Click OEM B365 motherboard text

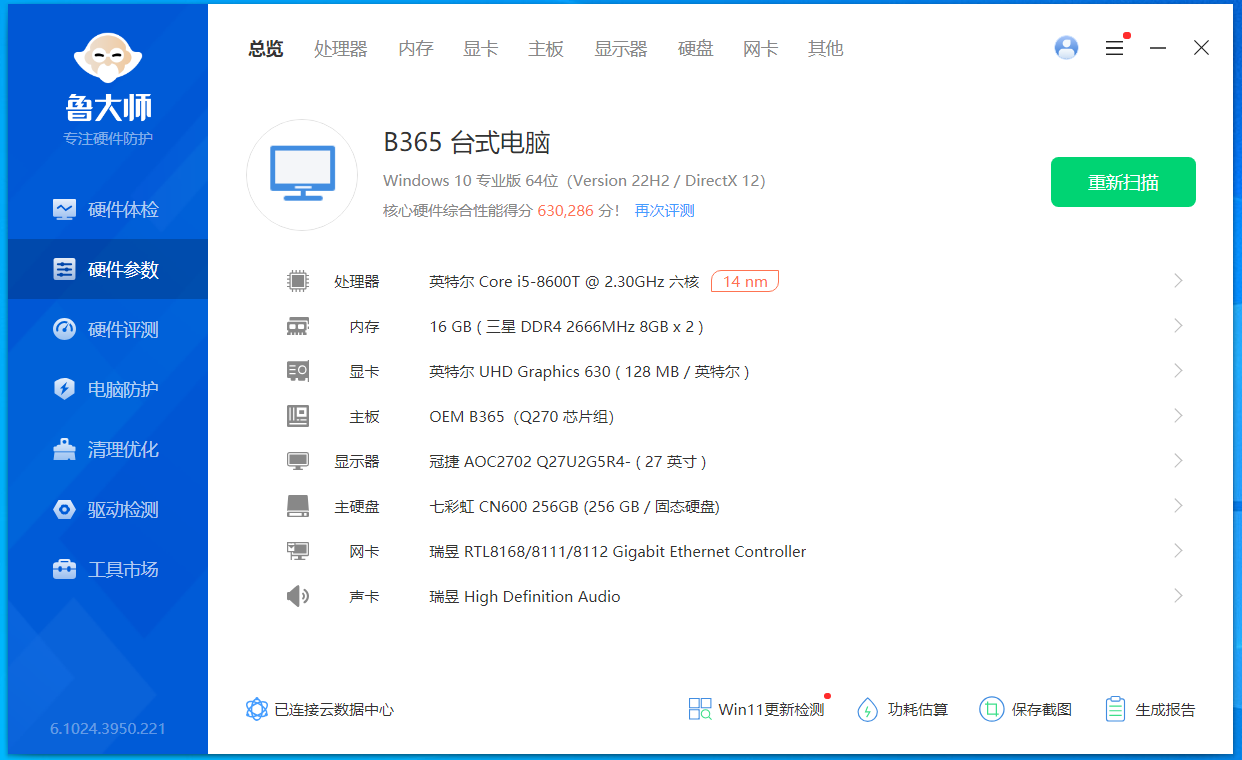click(521, 417)
